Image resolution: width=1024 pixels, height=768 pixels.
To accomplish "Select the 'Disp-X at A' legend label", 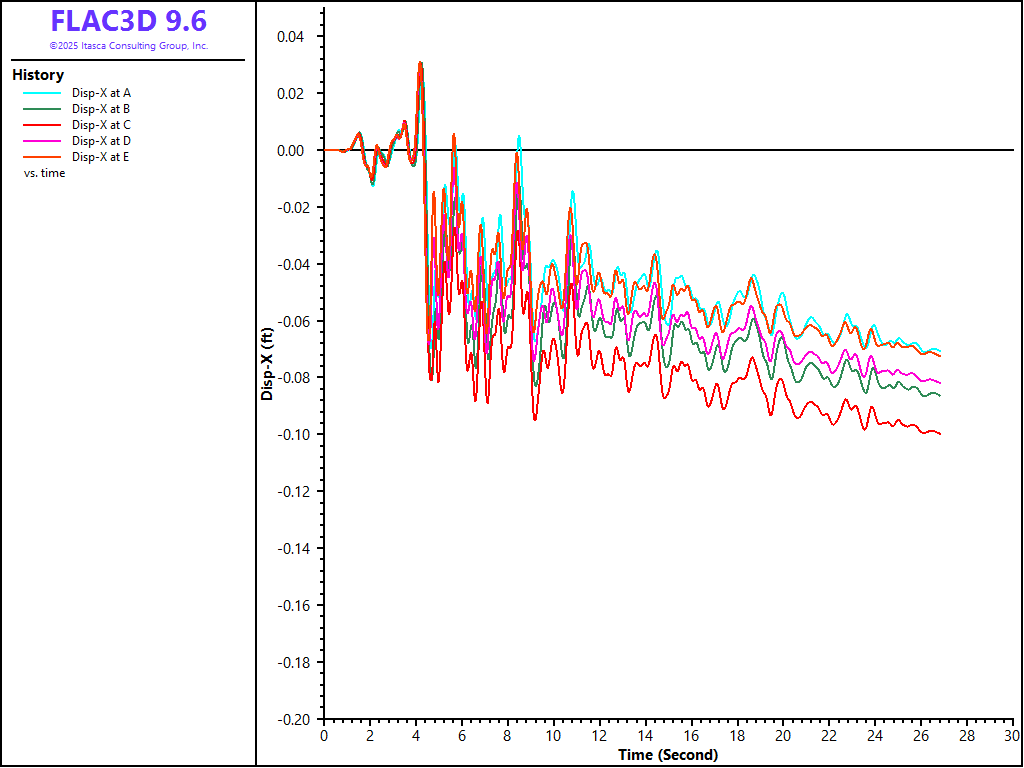I will click(x=101, y=93).
